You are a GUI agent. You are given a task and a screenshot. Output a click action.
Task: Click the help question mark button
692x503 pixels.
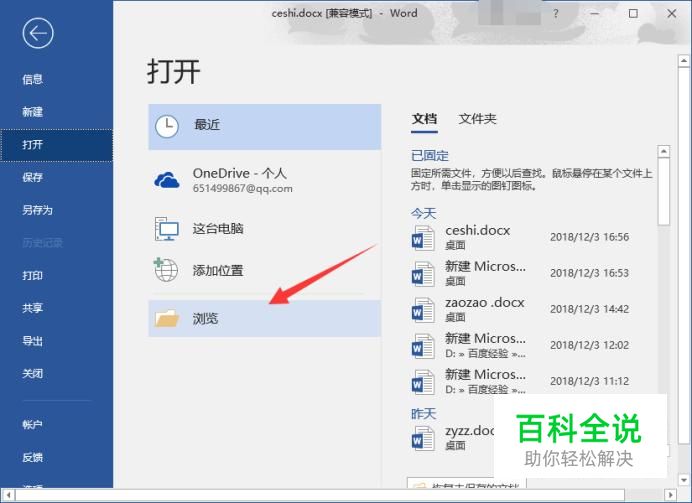[556, 14]
